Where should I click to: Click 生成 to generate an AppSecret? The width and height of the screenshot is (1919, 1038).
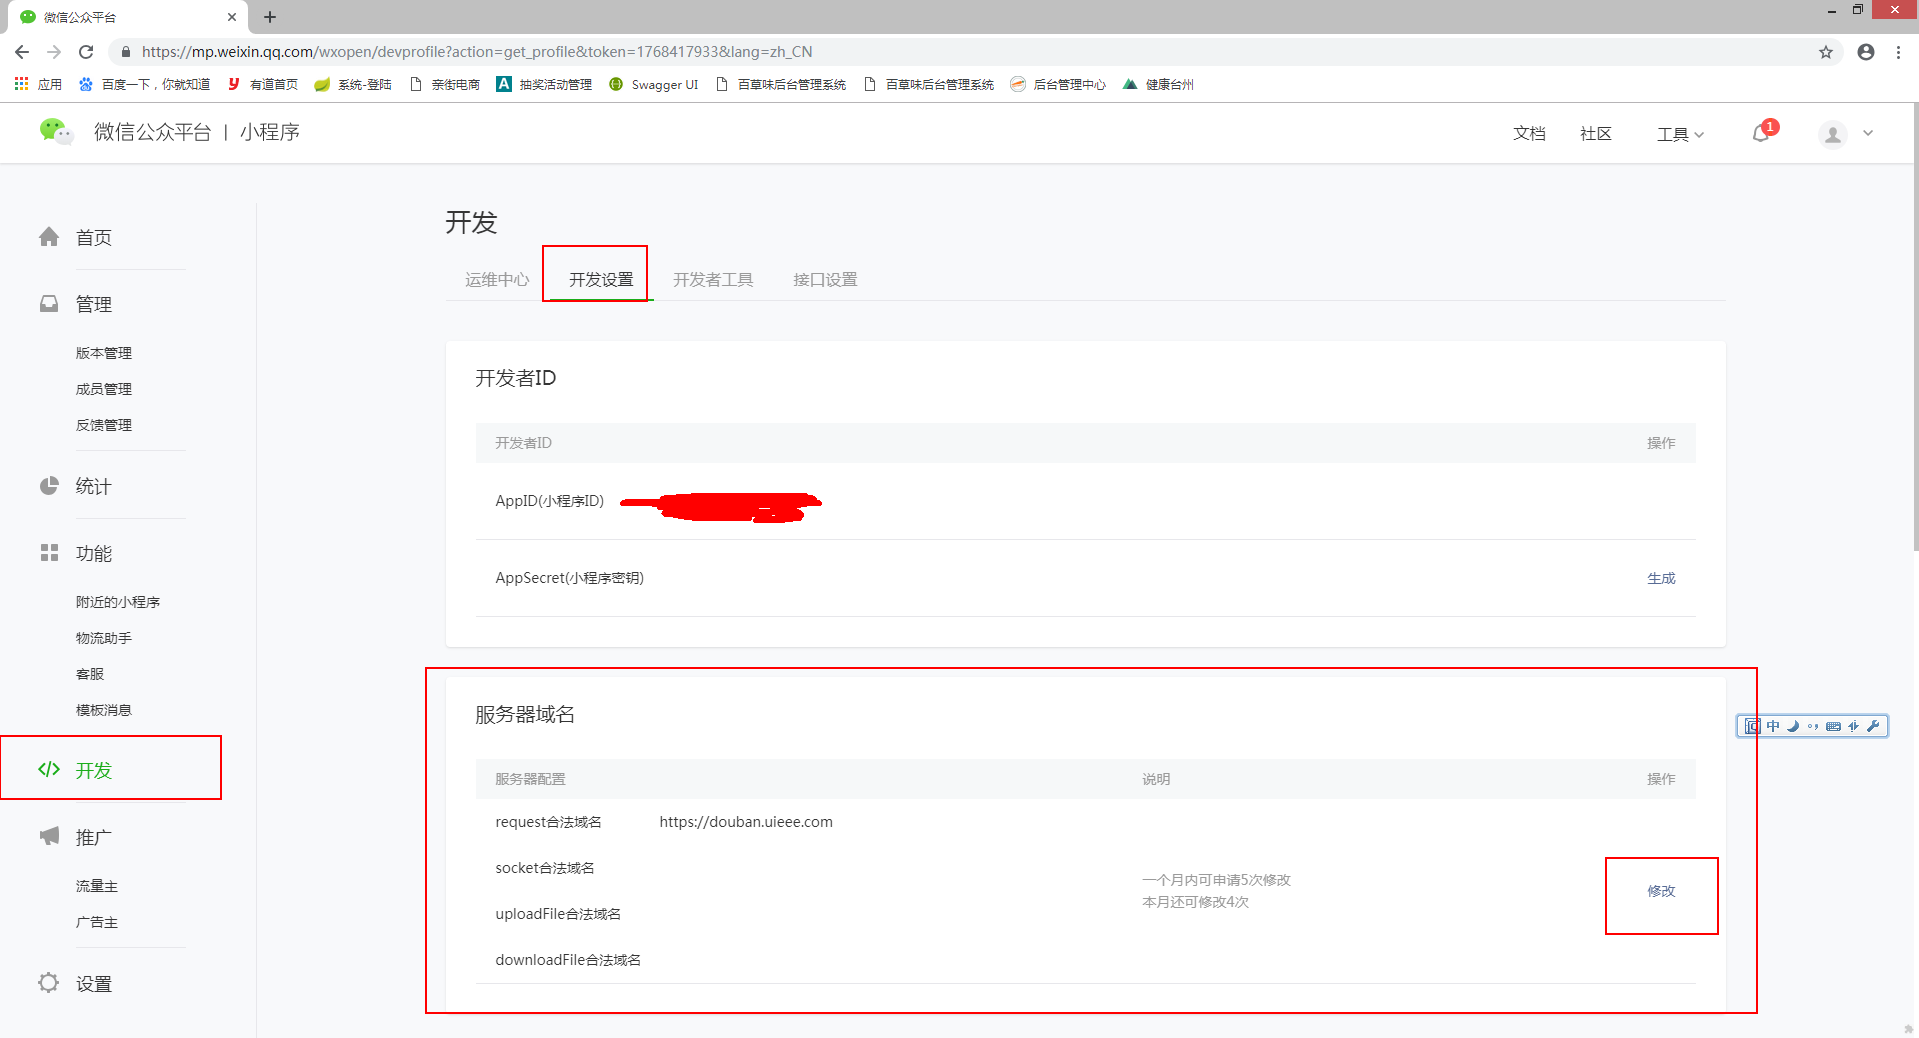1660,578
